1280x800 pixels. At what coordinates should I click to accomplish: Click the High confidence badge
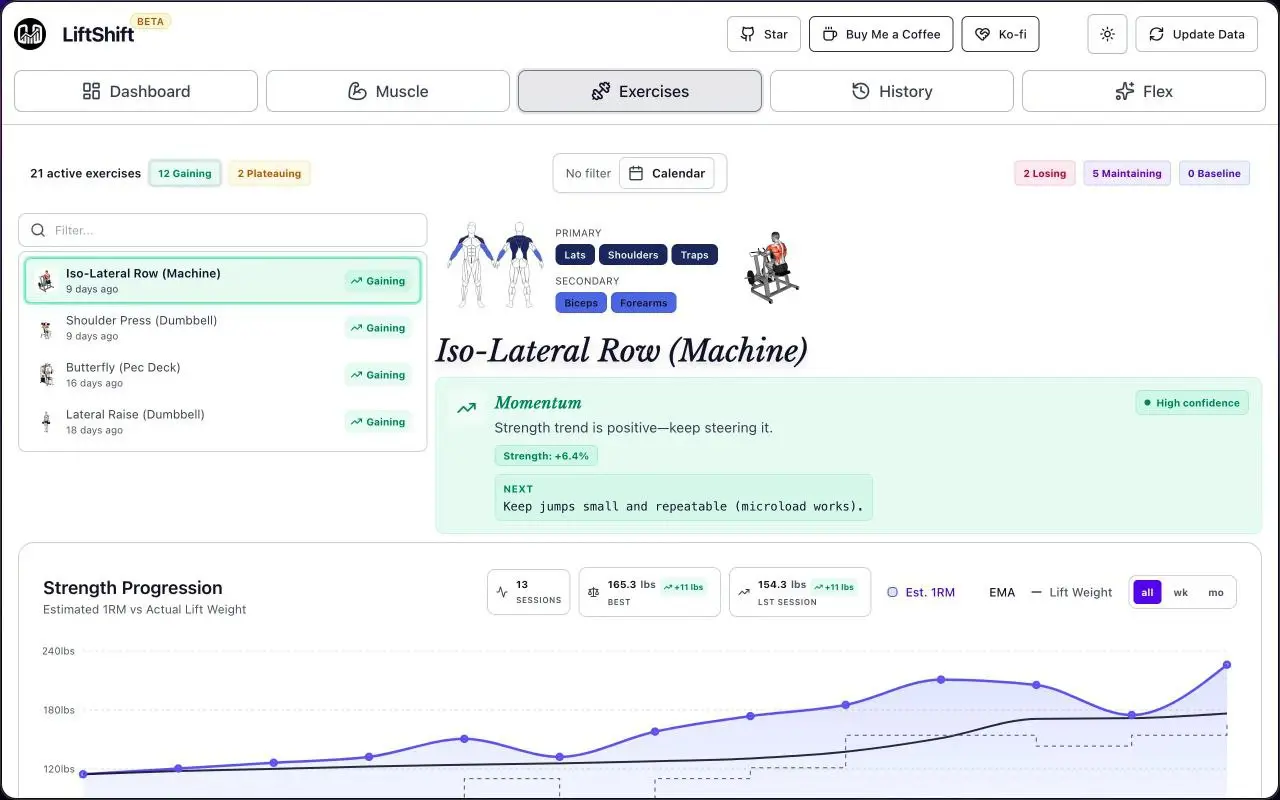coord(1192,403)
